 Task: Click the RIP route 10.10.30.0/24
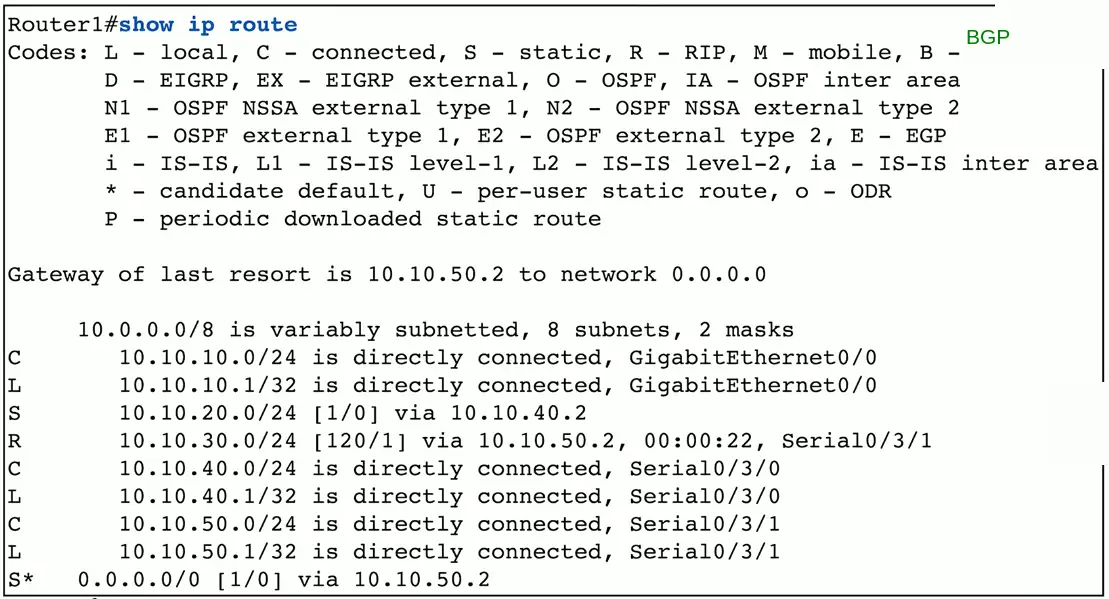pyautogui.click(x=215, y=441)
